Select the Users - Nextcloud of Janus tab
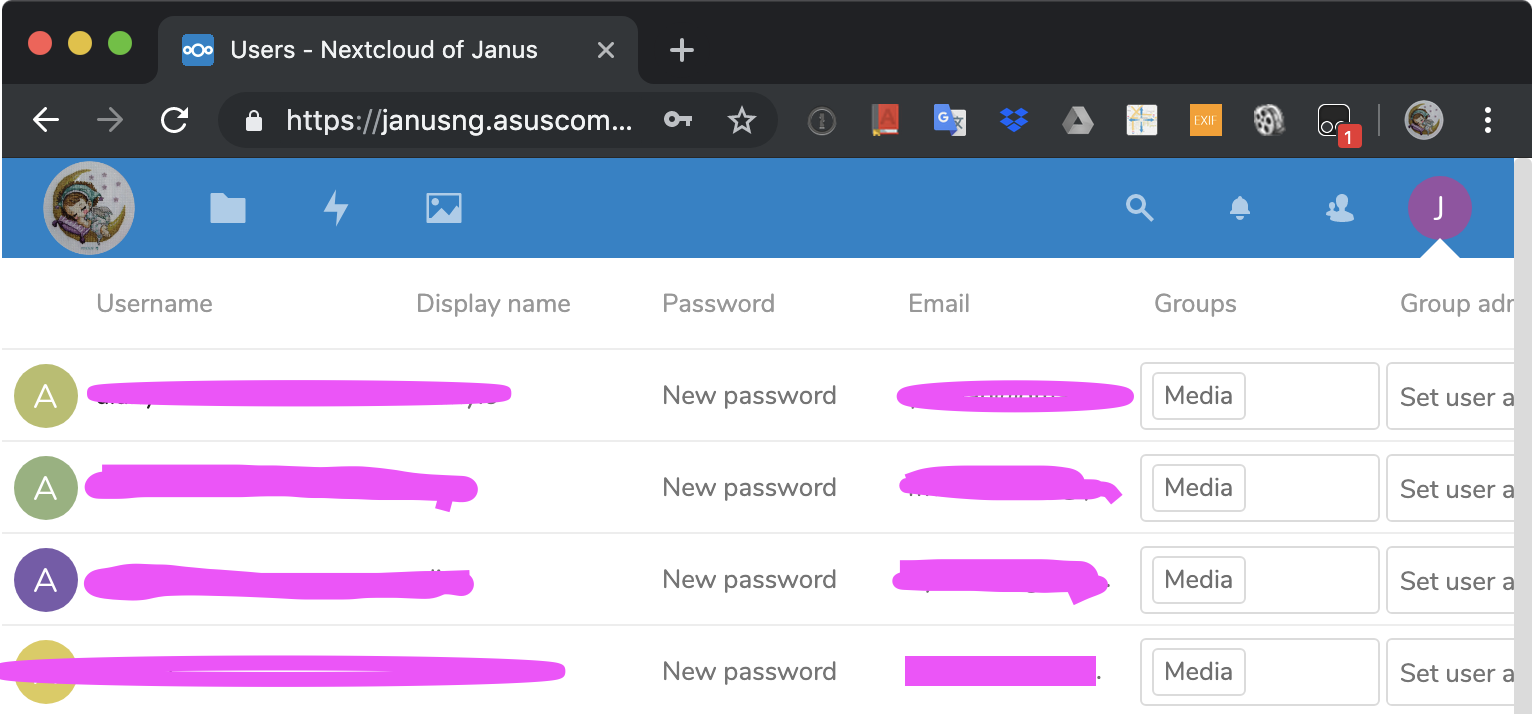 click(384, 50)
